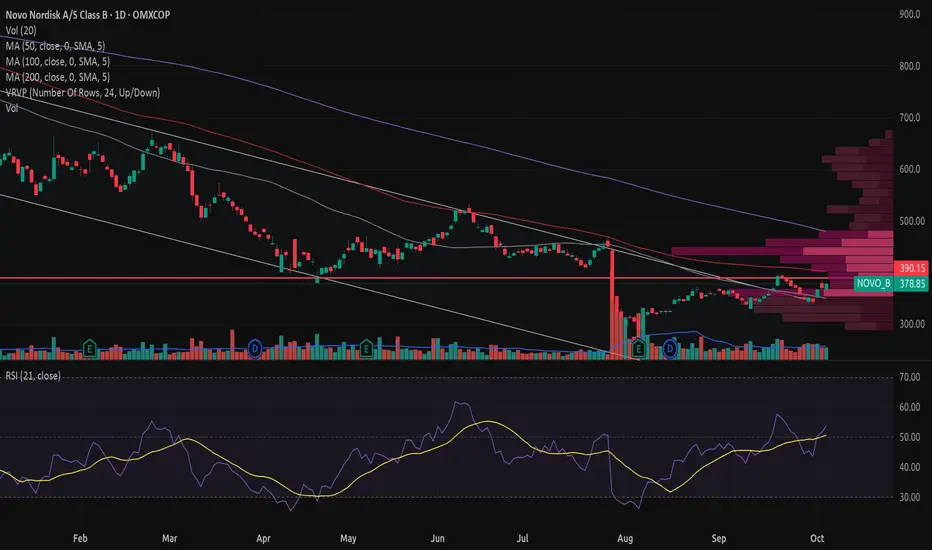This screenshot has width=932, height=550.
Task: Click the Jun time axis label
Action: click(437, 538)
